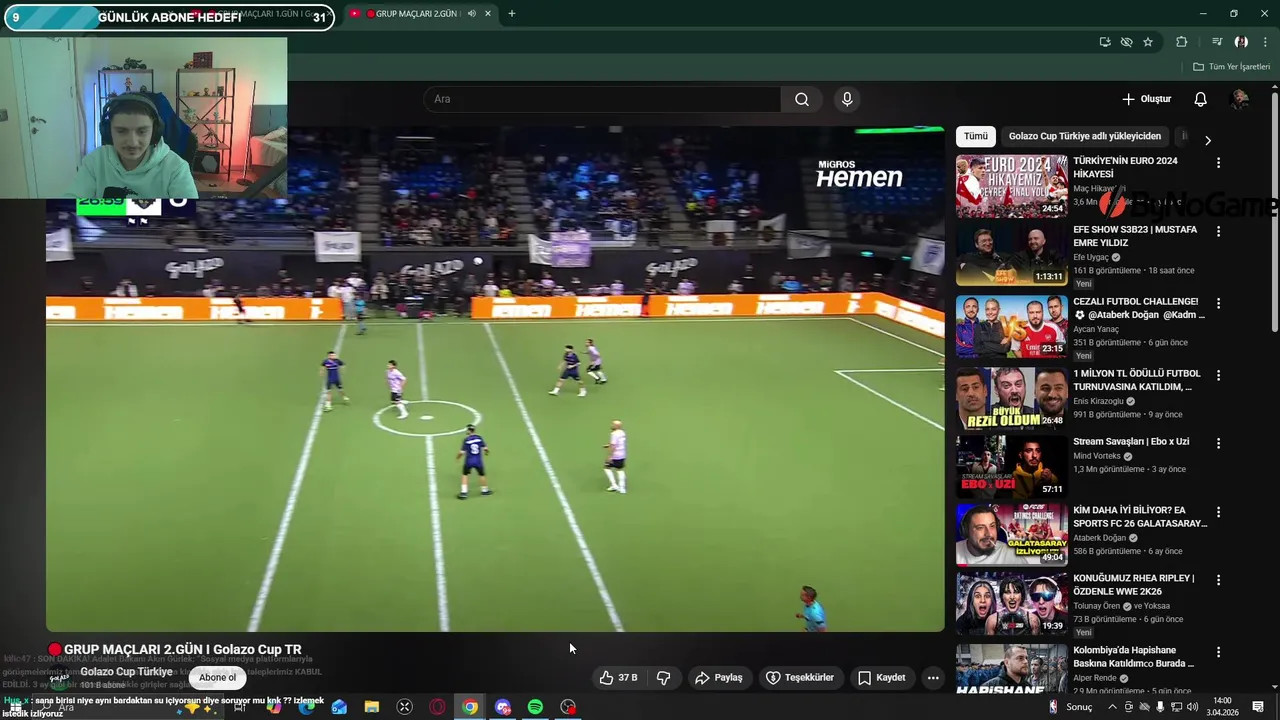This screenshot has height=720, width=1280.
Task: Select the Tümü filter chip
Action: pyautogui.click(x=976, y=136)
